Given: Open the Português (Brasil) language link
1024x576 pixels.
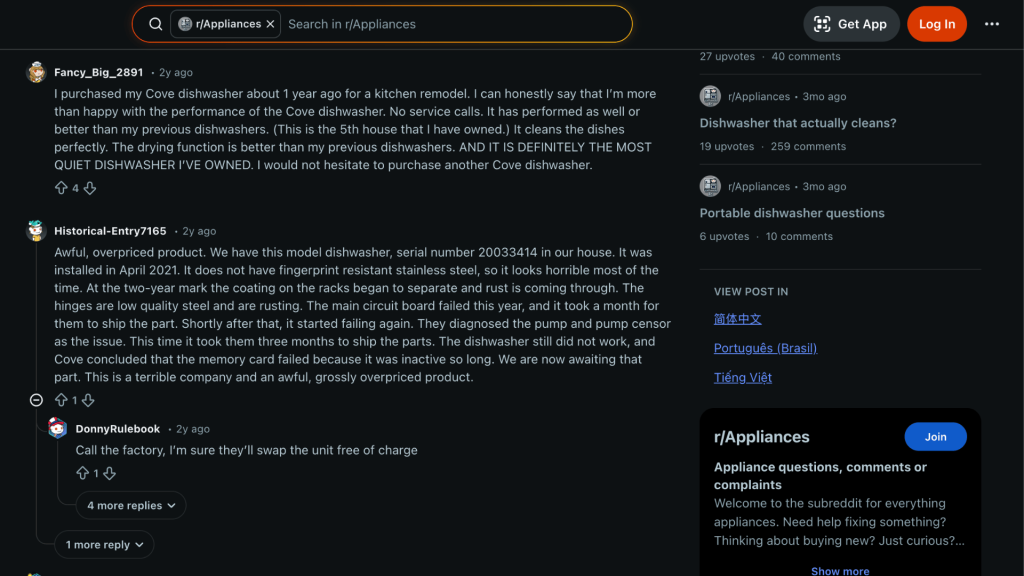Looking at the screenshot, I should (x=765, y=347).
